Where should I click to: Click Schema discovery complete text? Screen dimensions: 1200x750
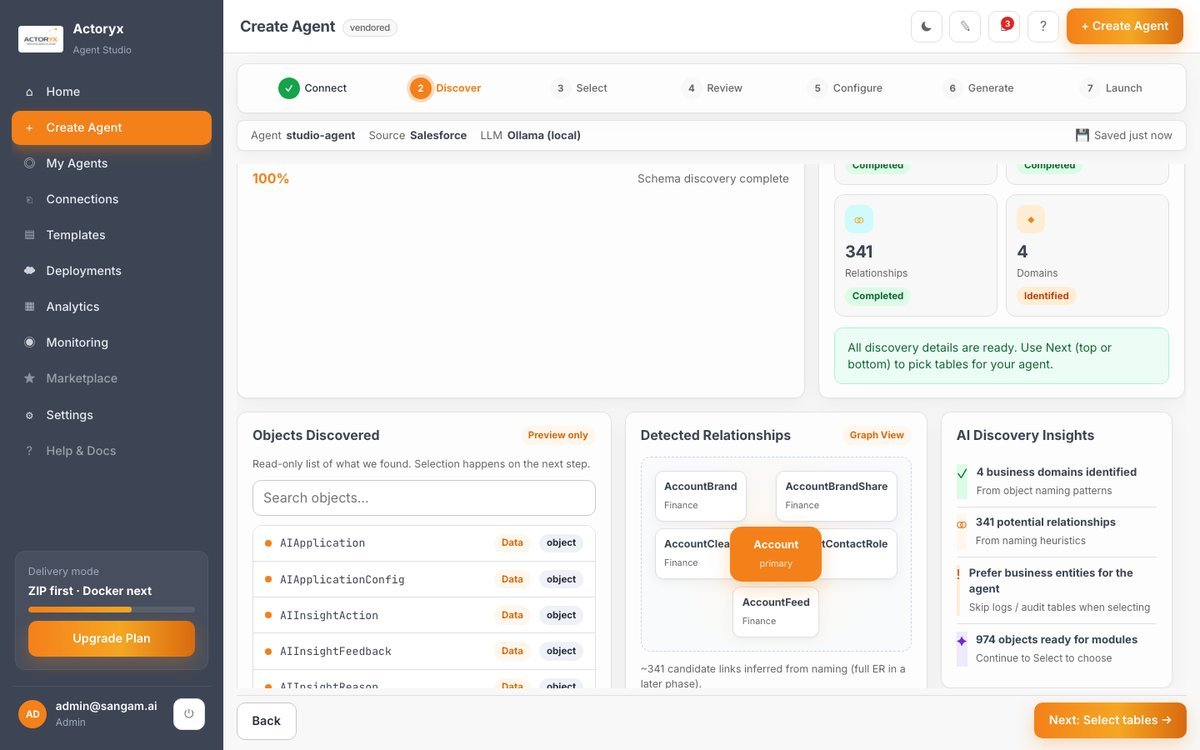(x=713, y=179)
